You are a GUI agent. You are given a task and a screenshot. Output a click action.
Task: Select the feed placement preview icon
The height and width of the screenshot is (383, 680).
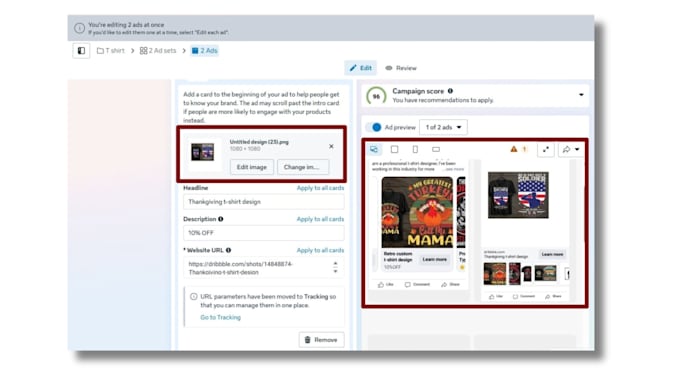(374, 149)
